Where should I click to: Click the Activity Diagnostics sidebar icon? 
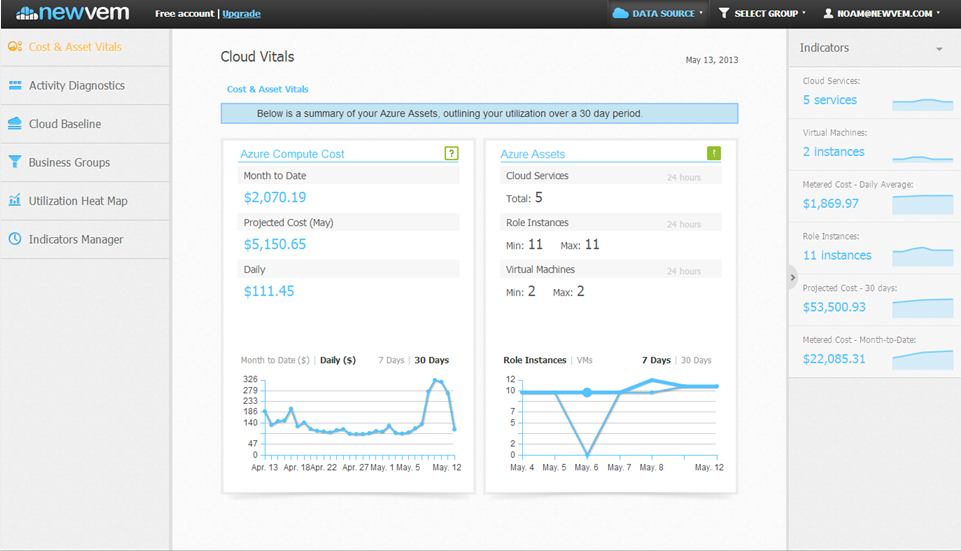click(15, 85)
